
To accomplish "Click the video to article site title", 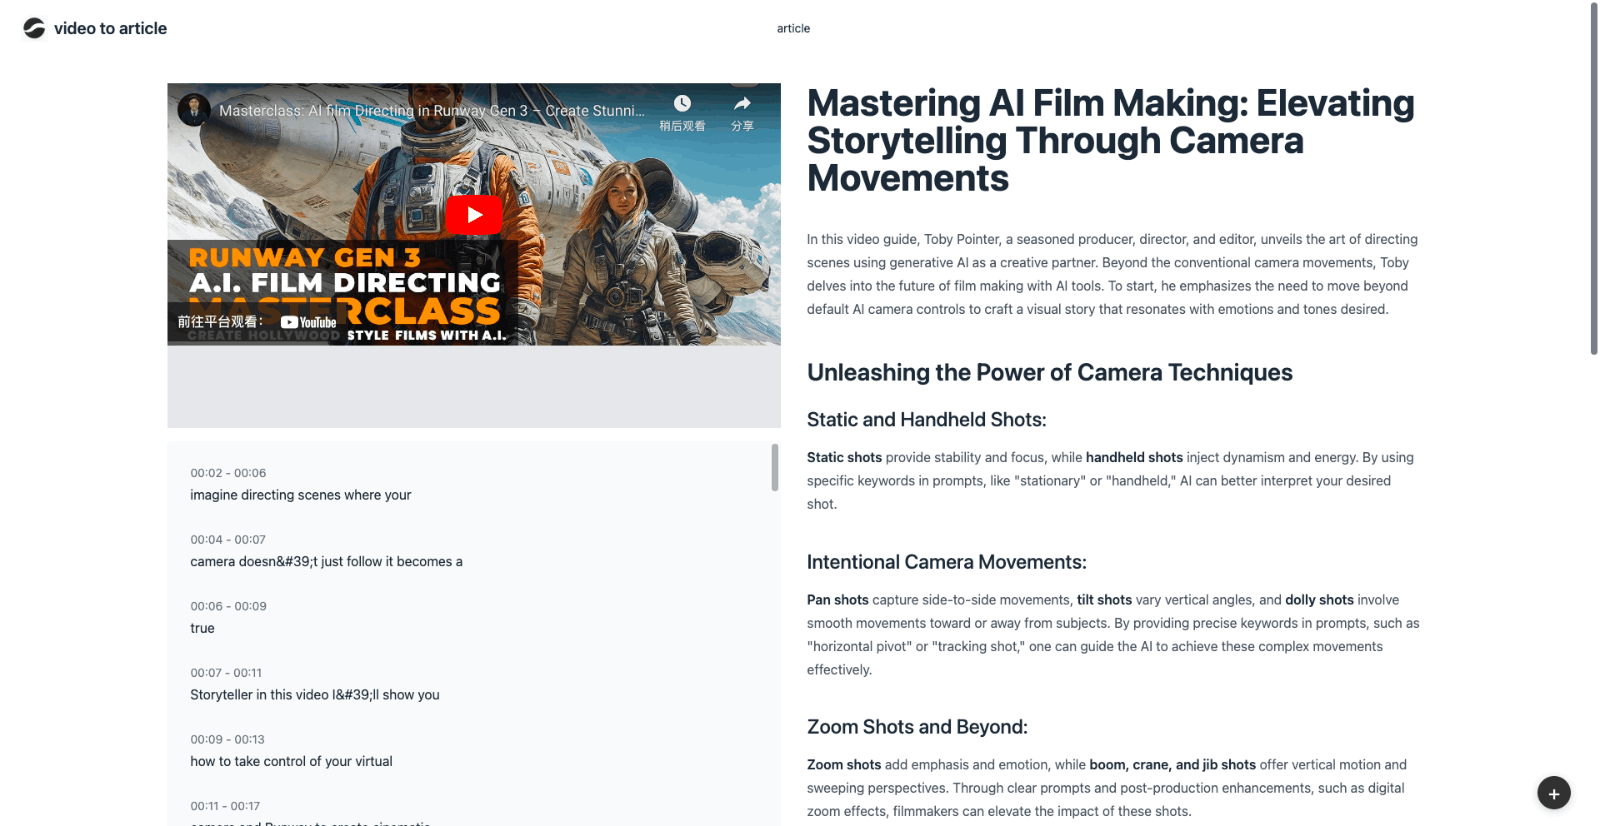I will tap(110, 28).
